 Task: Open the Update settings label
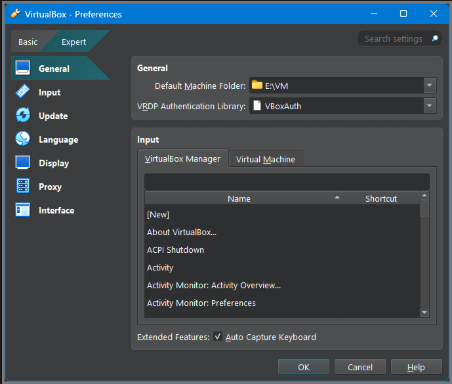53,116
